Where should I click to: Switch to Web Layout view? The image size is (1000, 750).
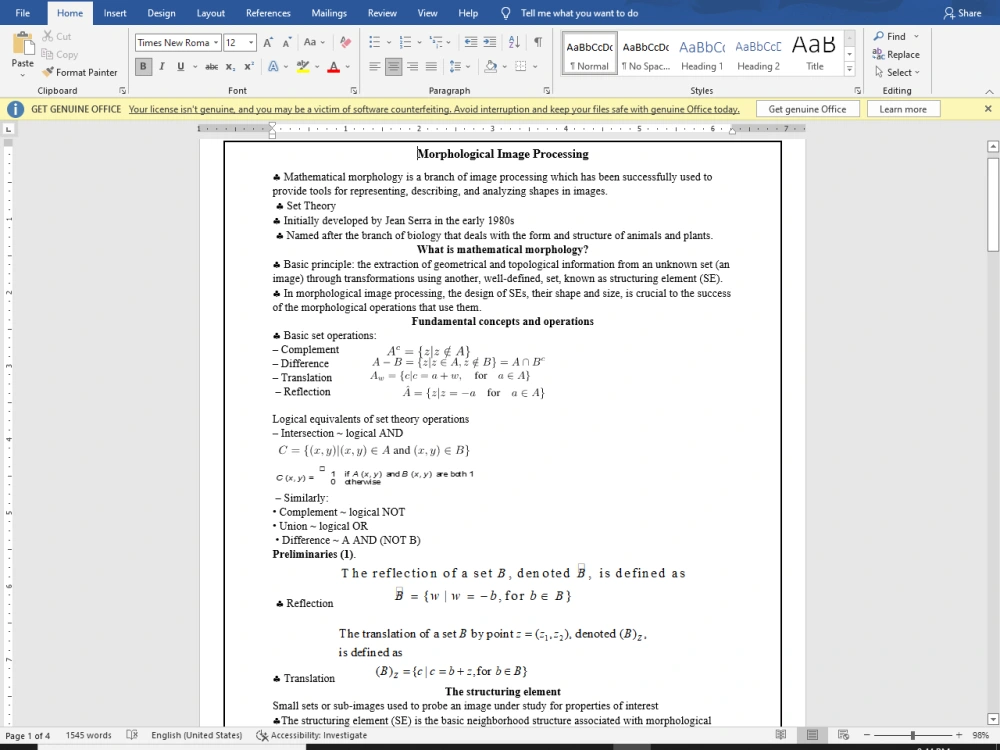tap(843, 735)
